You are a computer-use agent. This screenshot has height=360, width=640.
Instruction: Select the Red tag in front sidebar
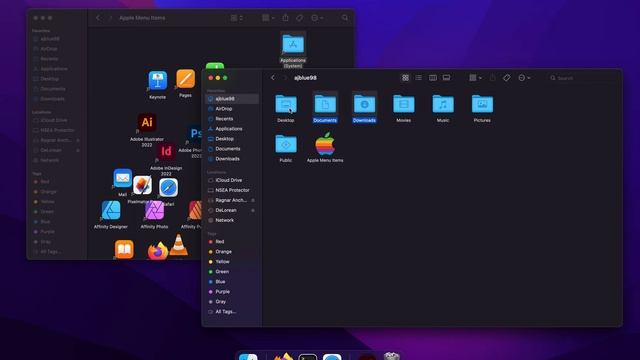tap(232, 242)
